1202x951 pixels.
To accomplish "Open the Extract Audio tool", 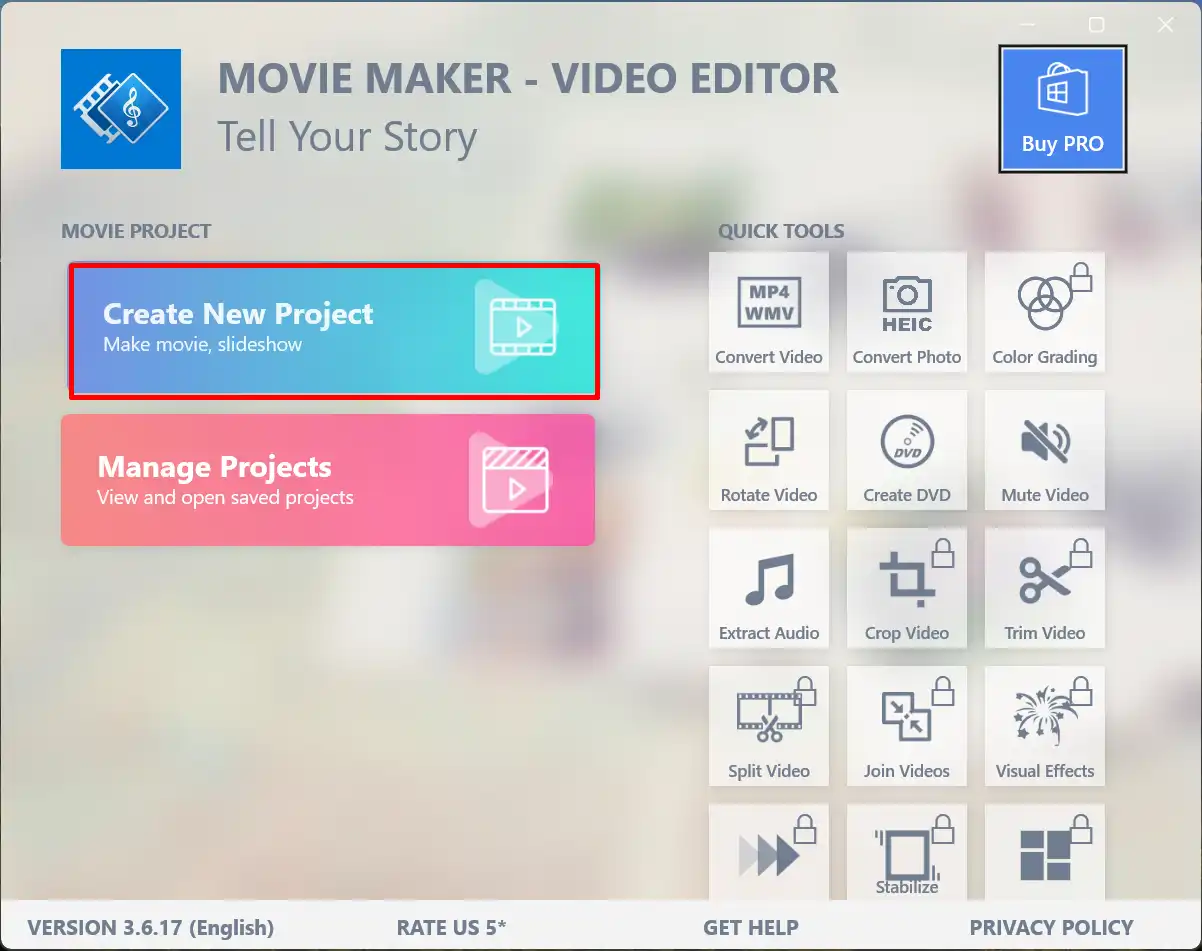I will click(769, 588).
